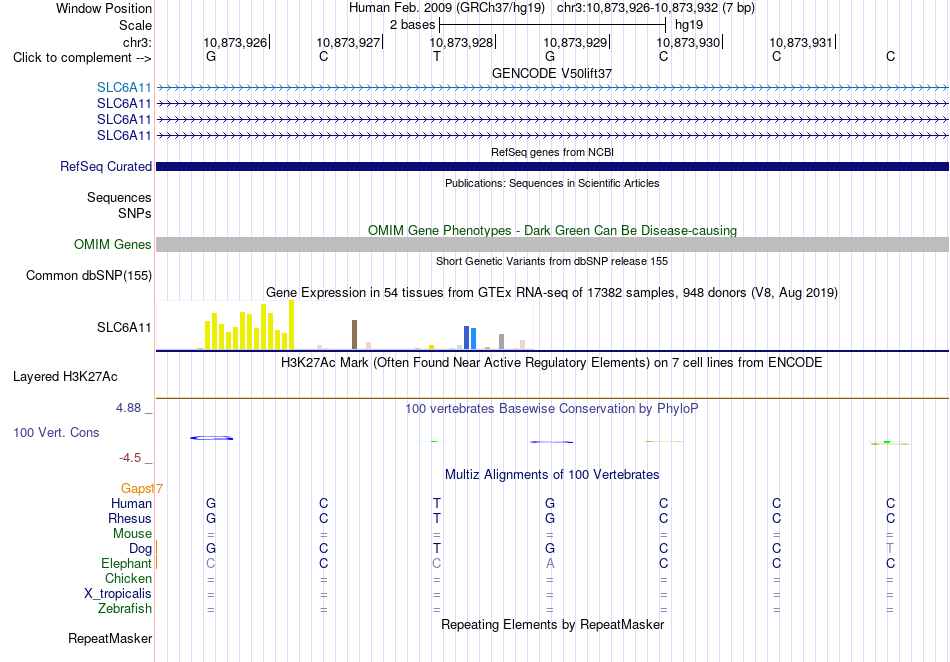Click position label 10,873,926 on ruler
Image resolution: width=950 pixels, height=662 pixels.
coord(234,42)
